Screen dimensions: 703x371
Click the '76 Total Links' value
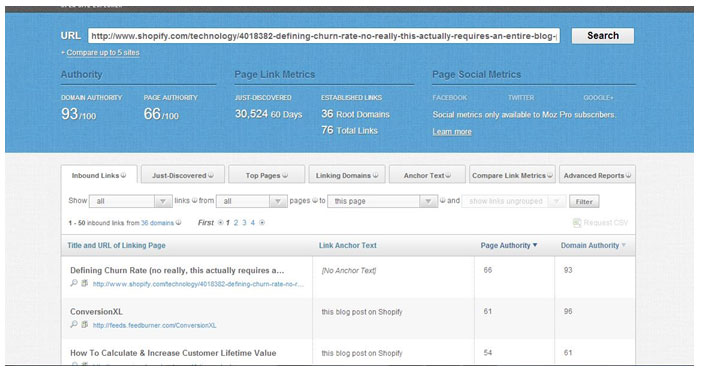tap(349, 130)
